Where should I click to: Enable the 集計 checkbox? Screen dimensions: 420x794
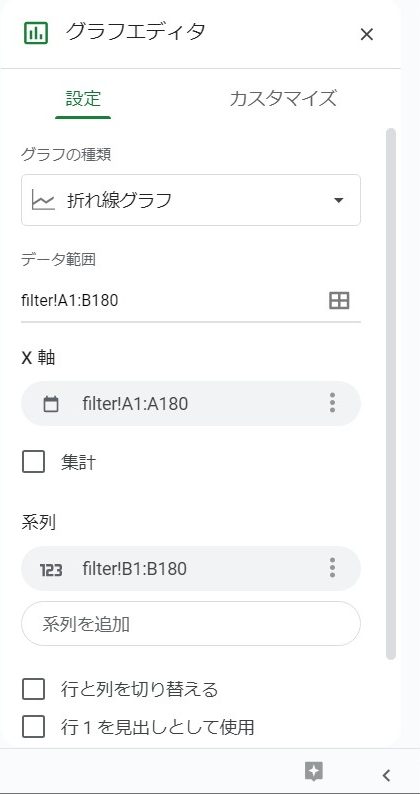(x=33, y=462)
